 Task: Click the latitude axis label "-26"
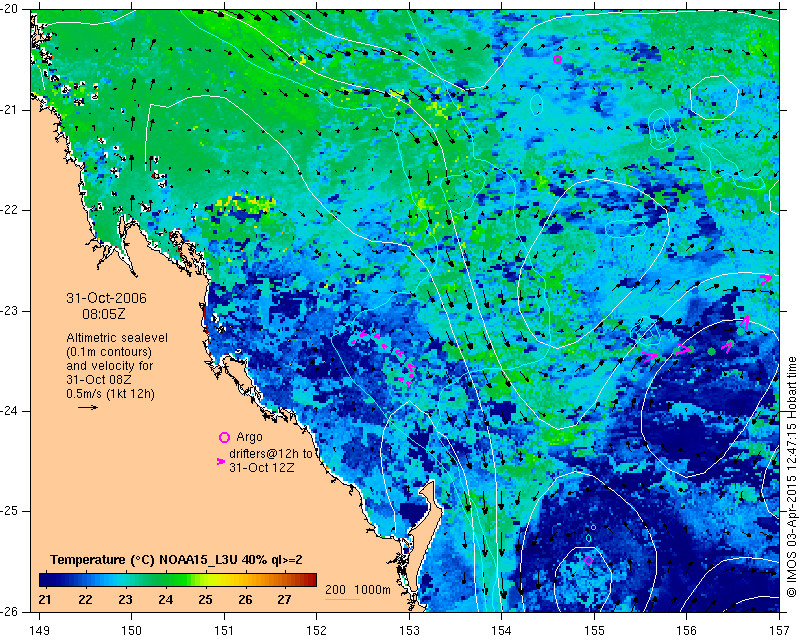click(x=10, y=611)
